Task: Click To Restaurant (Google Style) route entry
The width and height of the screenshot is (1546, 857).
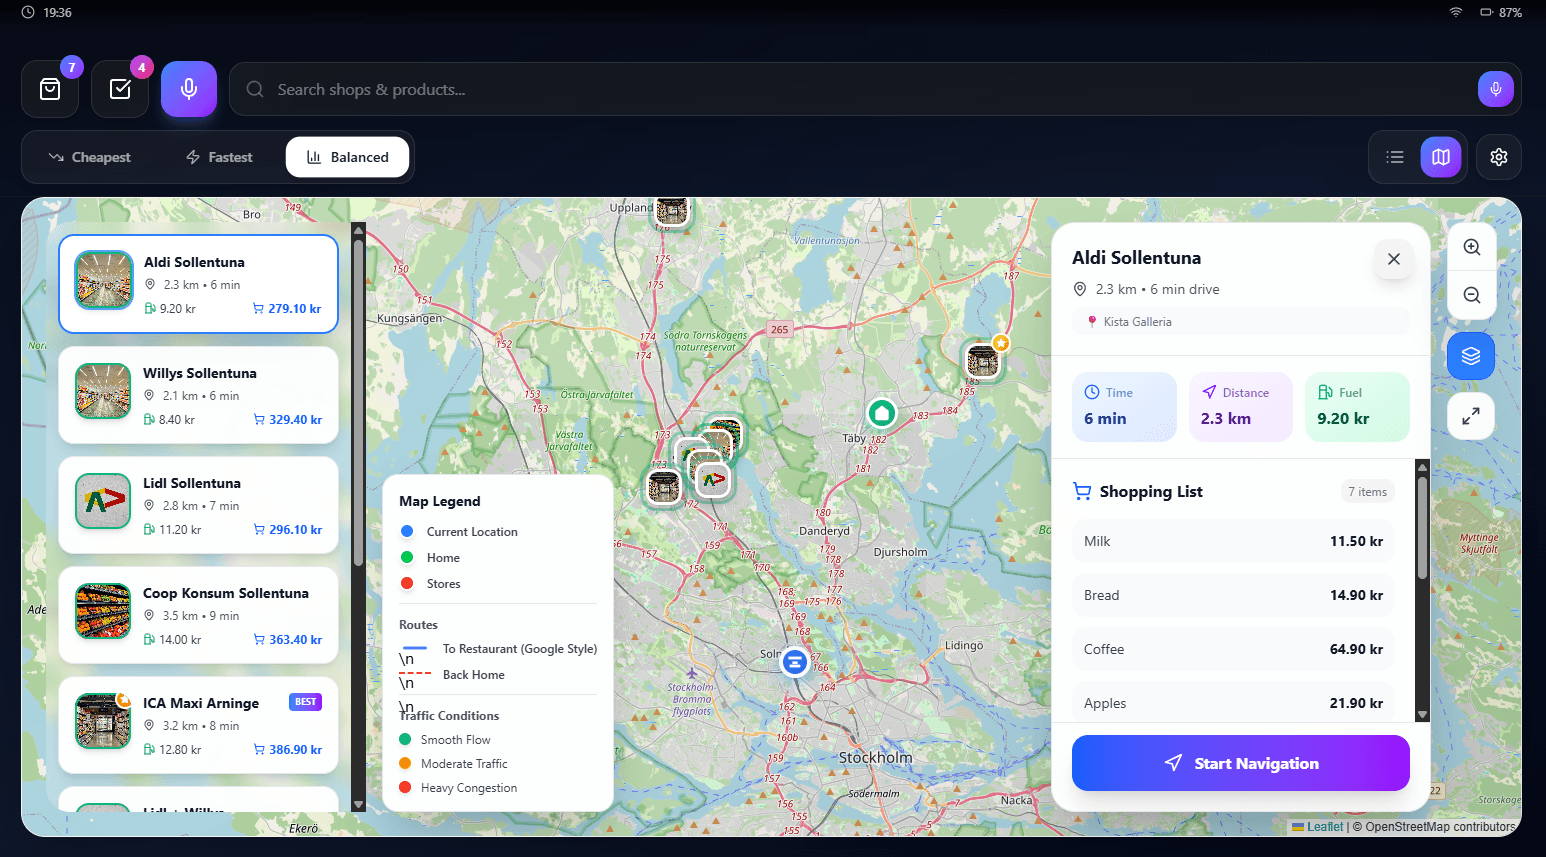Action: 498,649
